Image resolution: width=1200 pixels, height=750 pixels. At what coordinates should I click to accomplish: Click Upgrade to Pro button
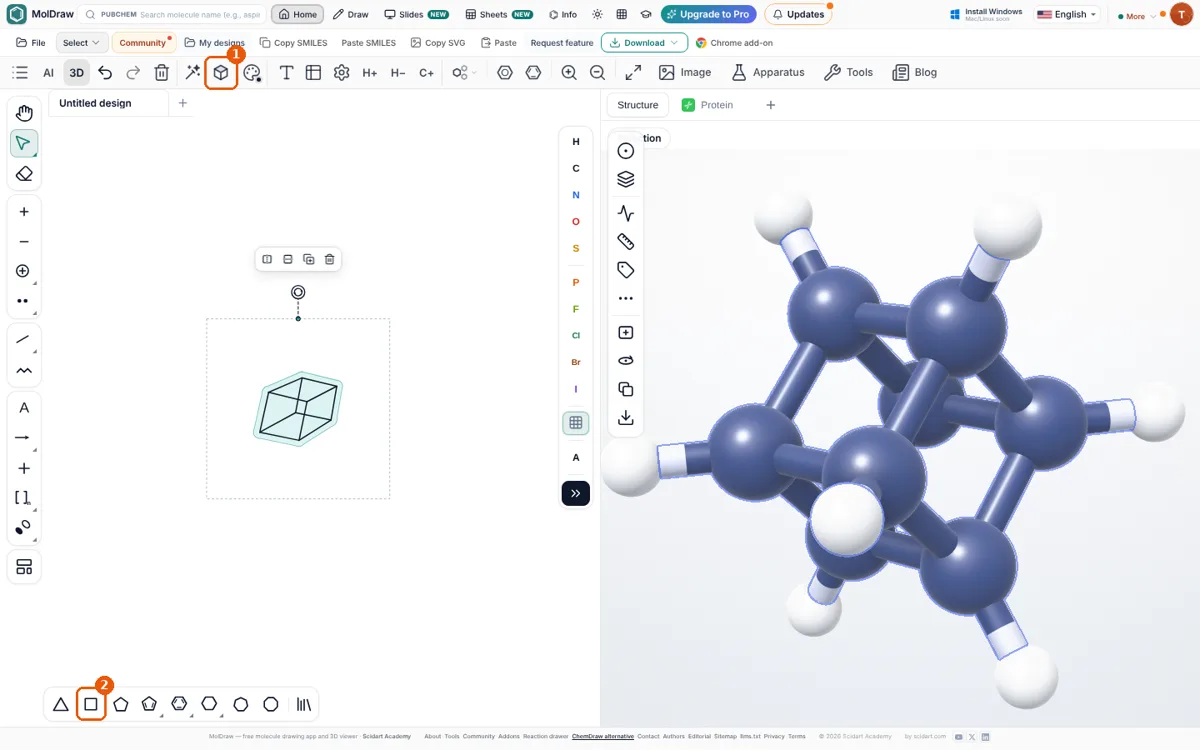coord(708,15)
